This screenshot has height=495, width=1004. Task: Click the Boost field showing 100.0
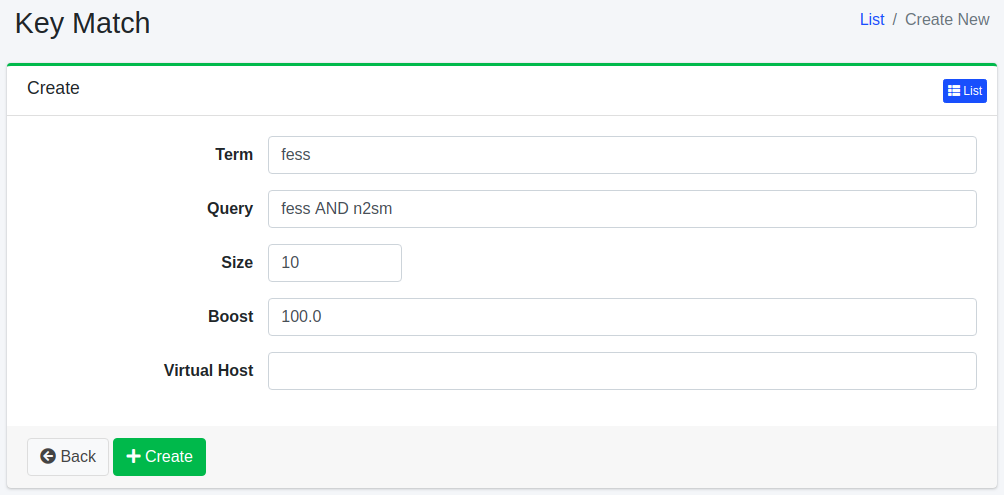tap(621, 317)
